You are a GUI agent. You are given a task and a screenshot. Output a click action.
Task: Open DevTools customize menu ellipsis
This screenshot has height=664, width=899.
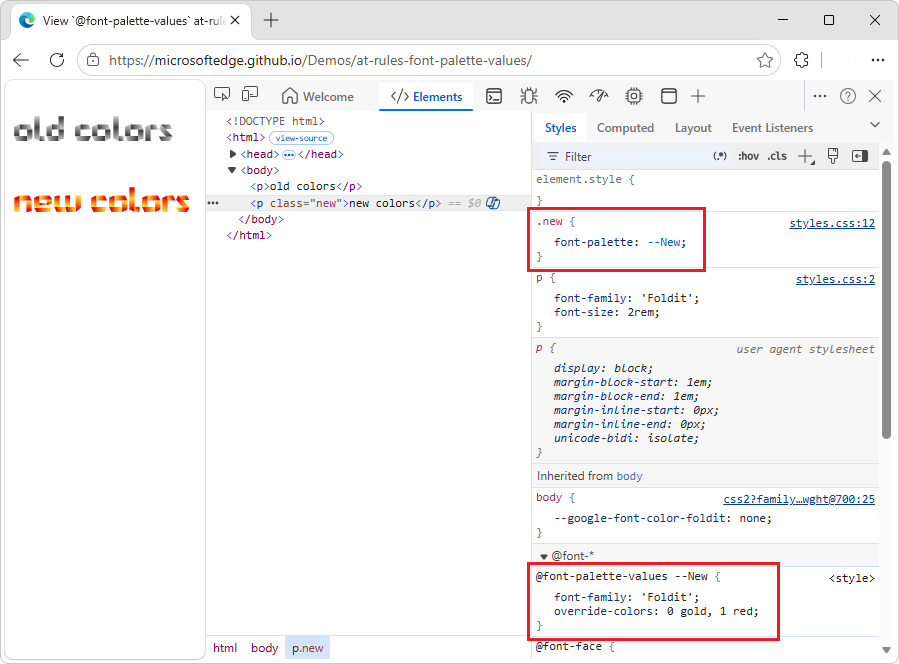click(x=820, y=96)
